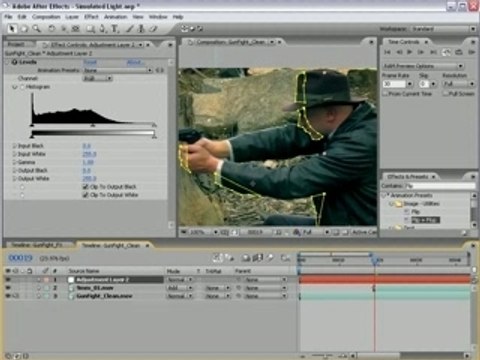Viewport: 480px width, 360px height.
Task: Enable From Current Time checkbox
Action: tap(385, 94)
